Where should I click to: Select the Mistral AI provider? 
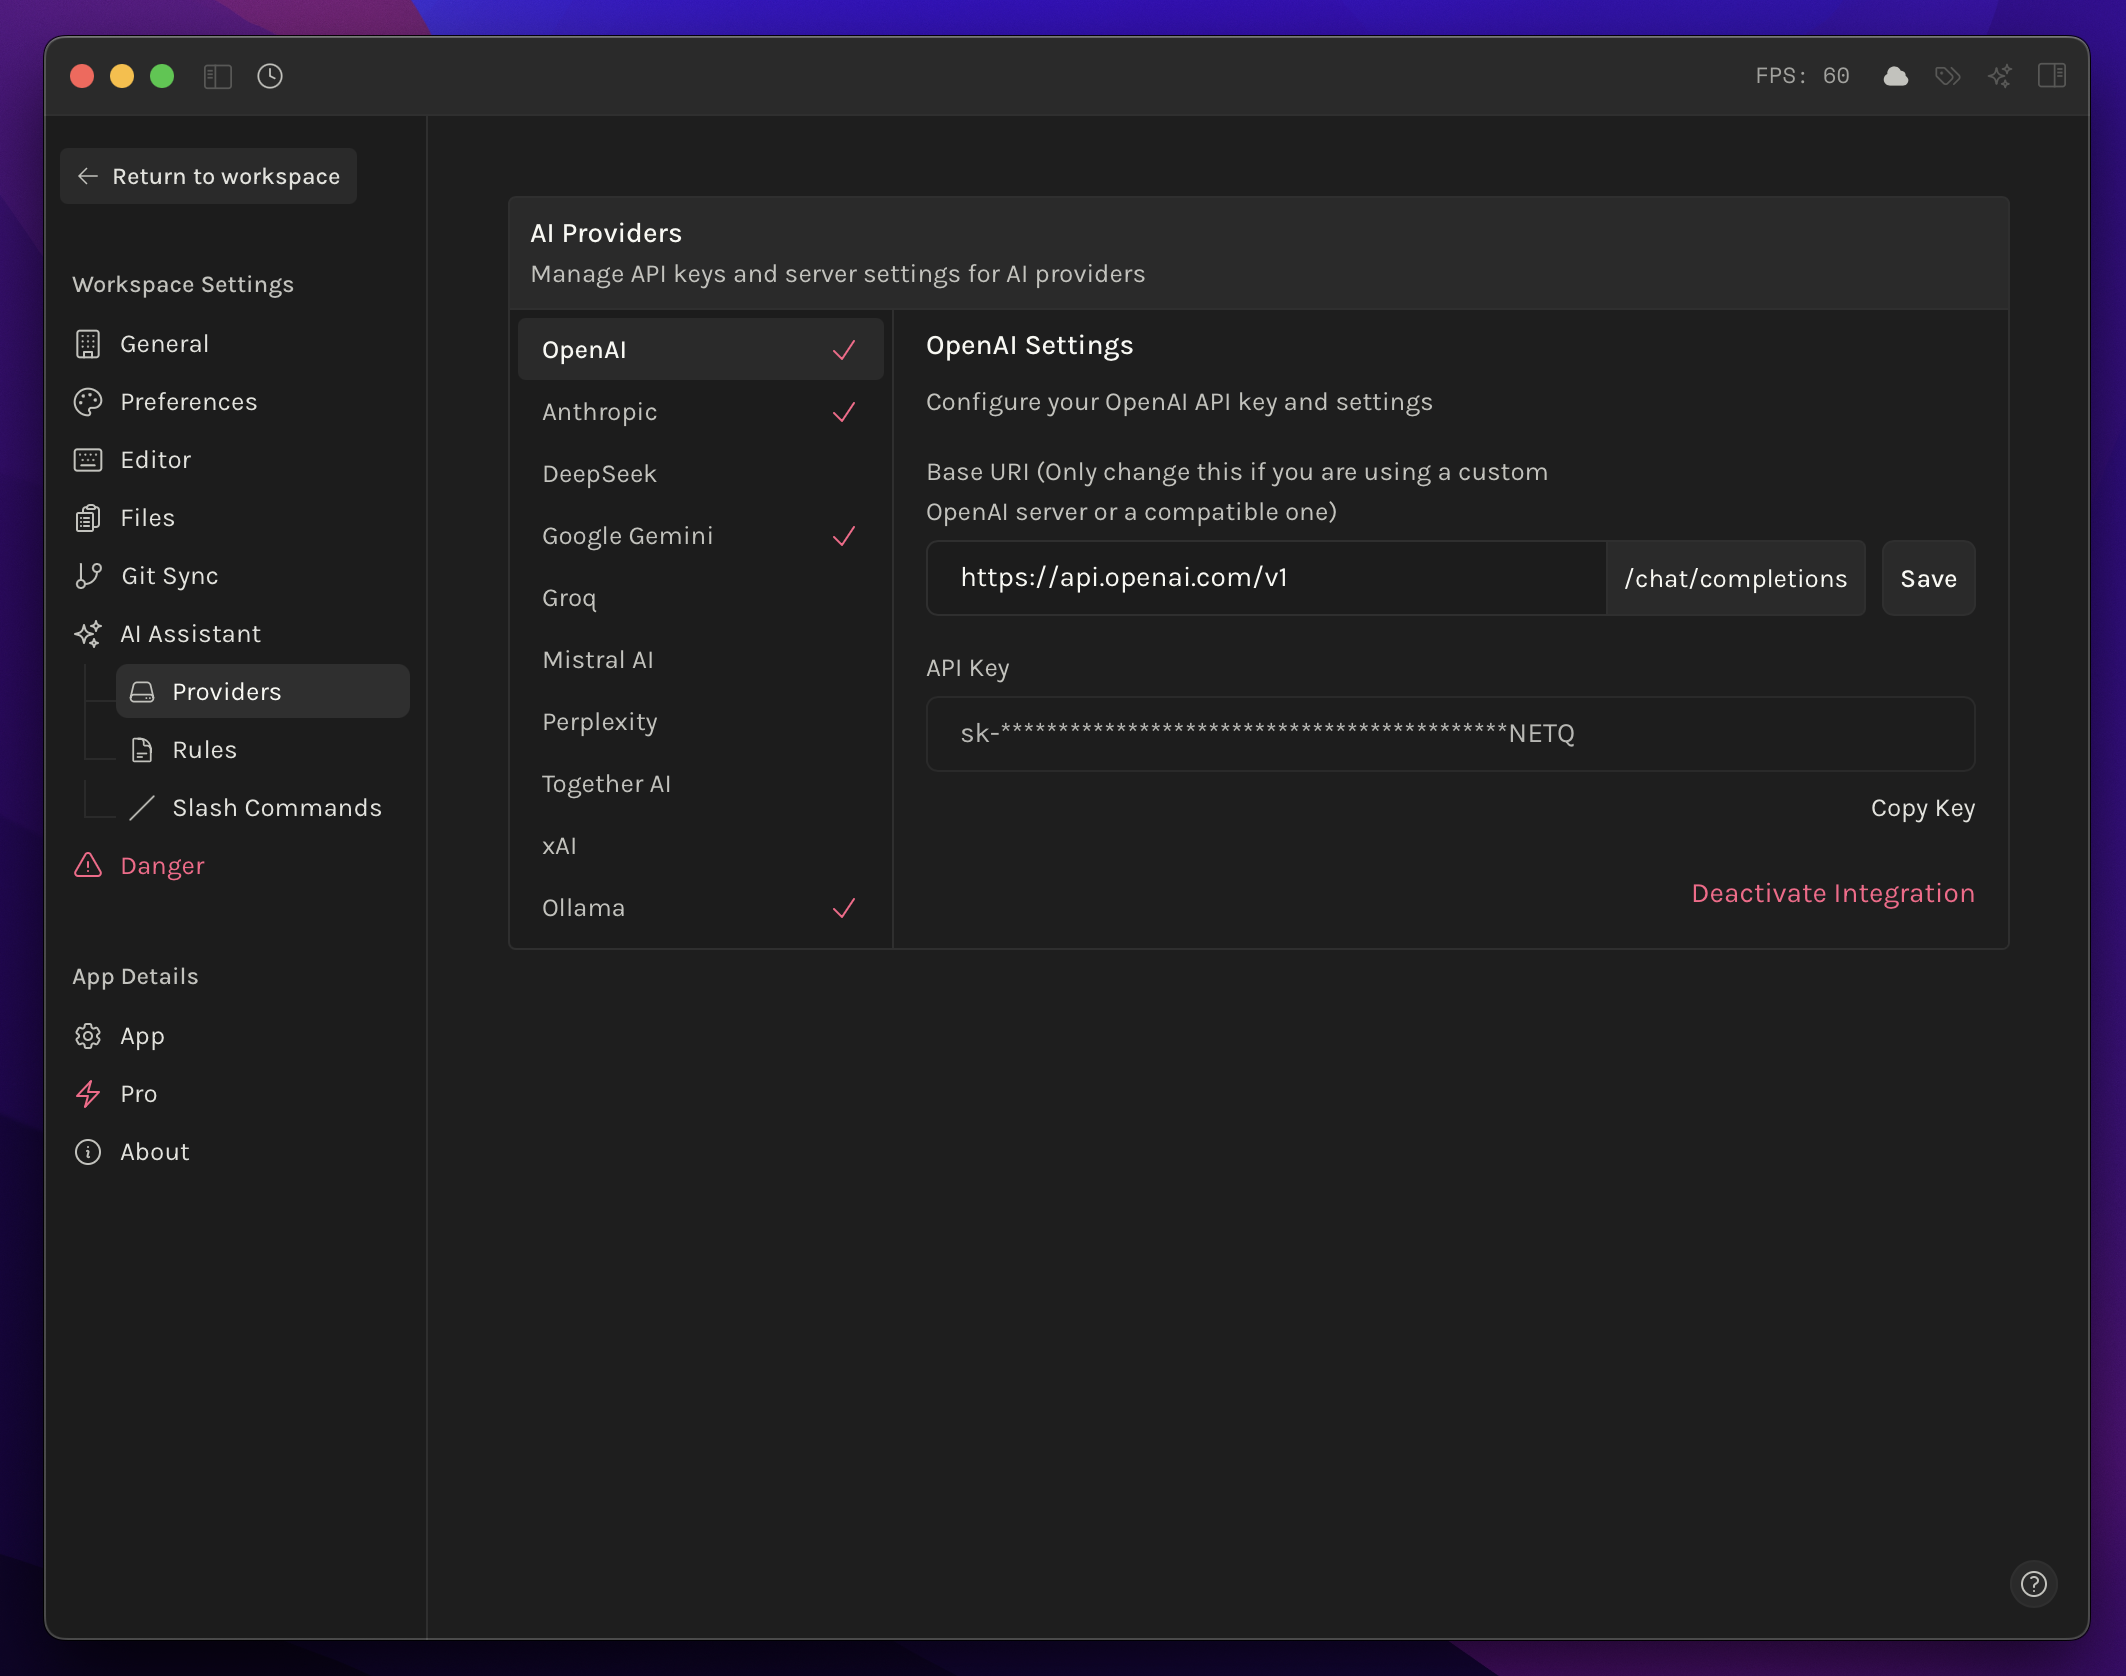pos(700,660)
